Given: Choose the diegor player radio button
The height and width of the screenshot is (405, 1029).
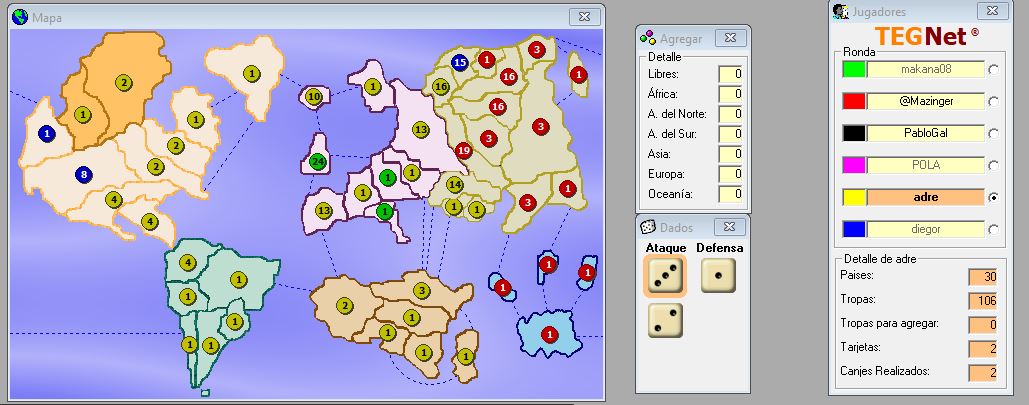Looking at the screenshot, I should (x=993, y=230).
